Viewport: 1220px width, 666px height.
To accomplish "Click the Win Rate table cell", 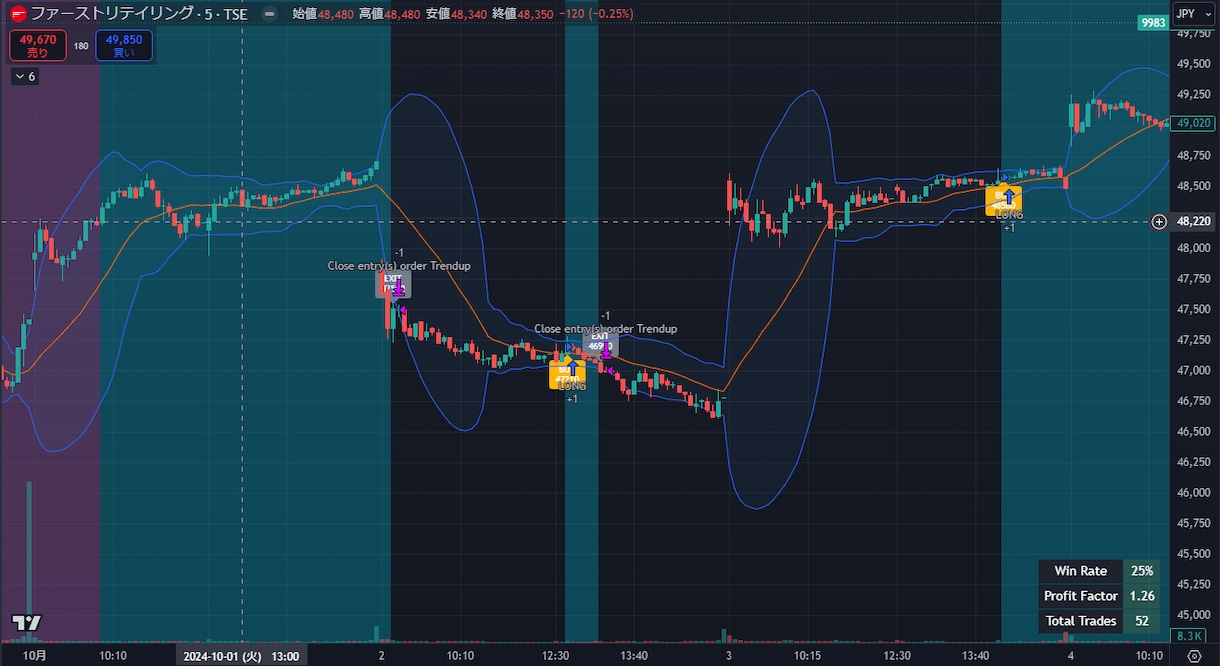I will [x=1081, y=571].
